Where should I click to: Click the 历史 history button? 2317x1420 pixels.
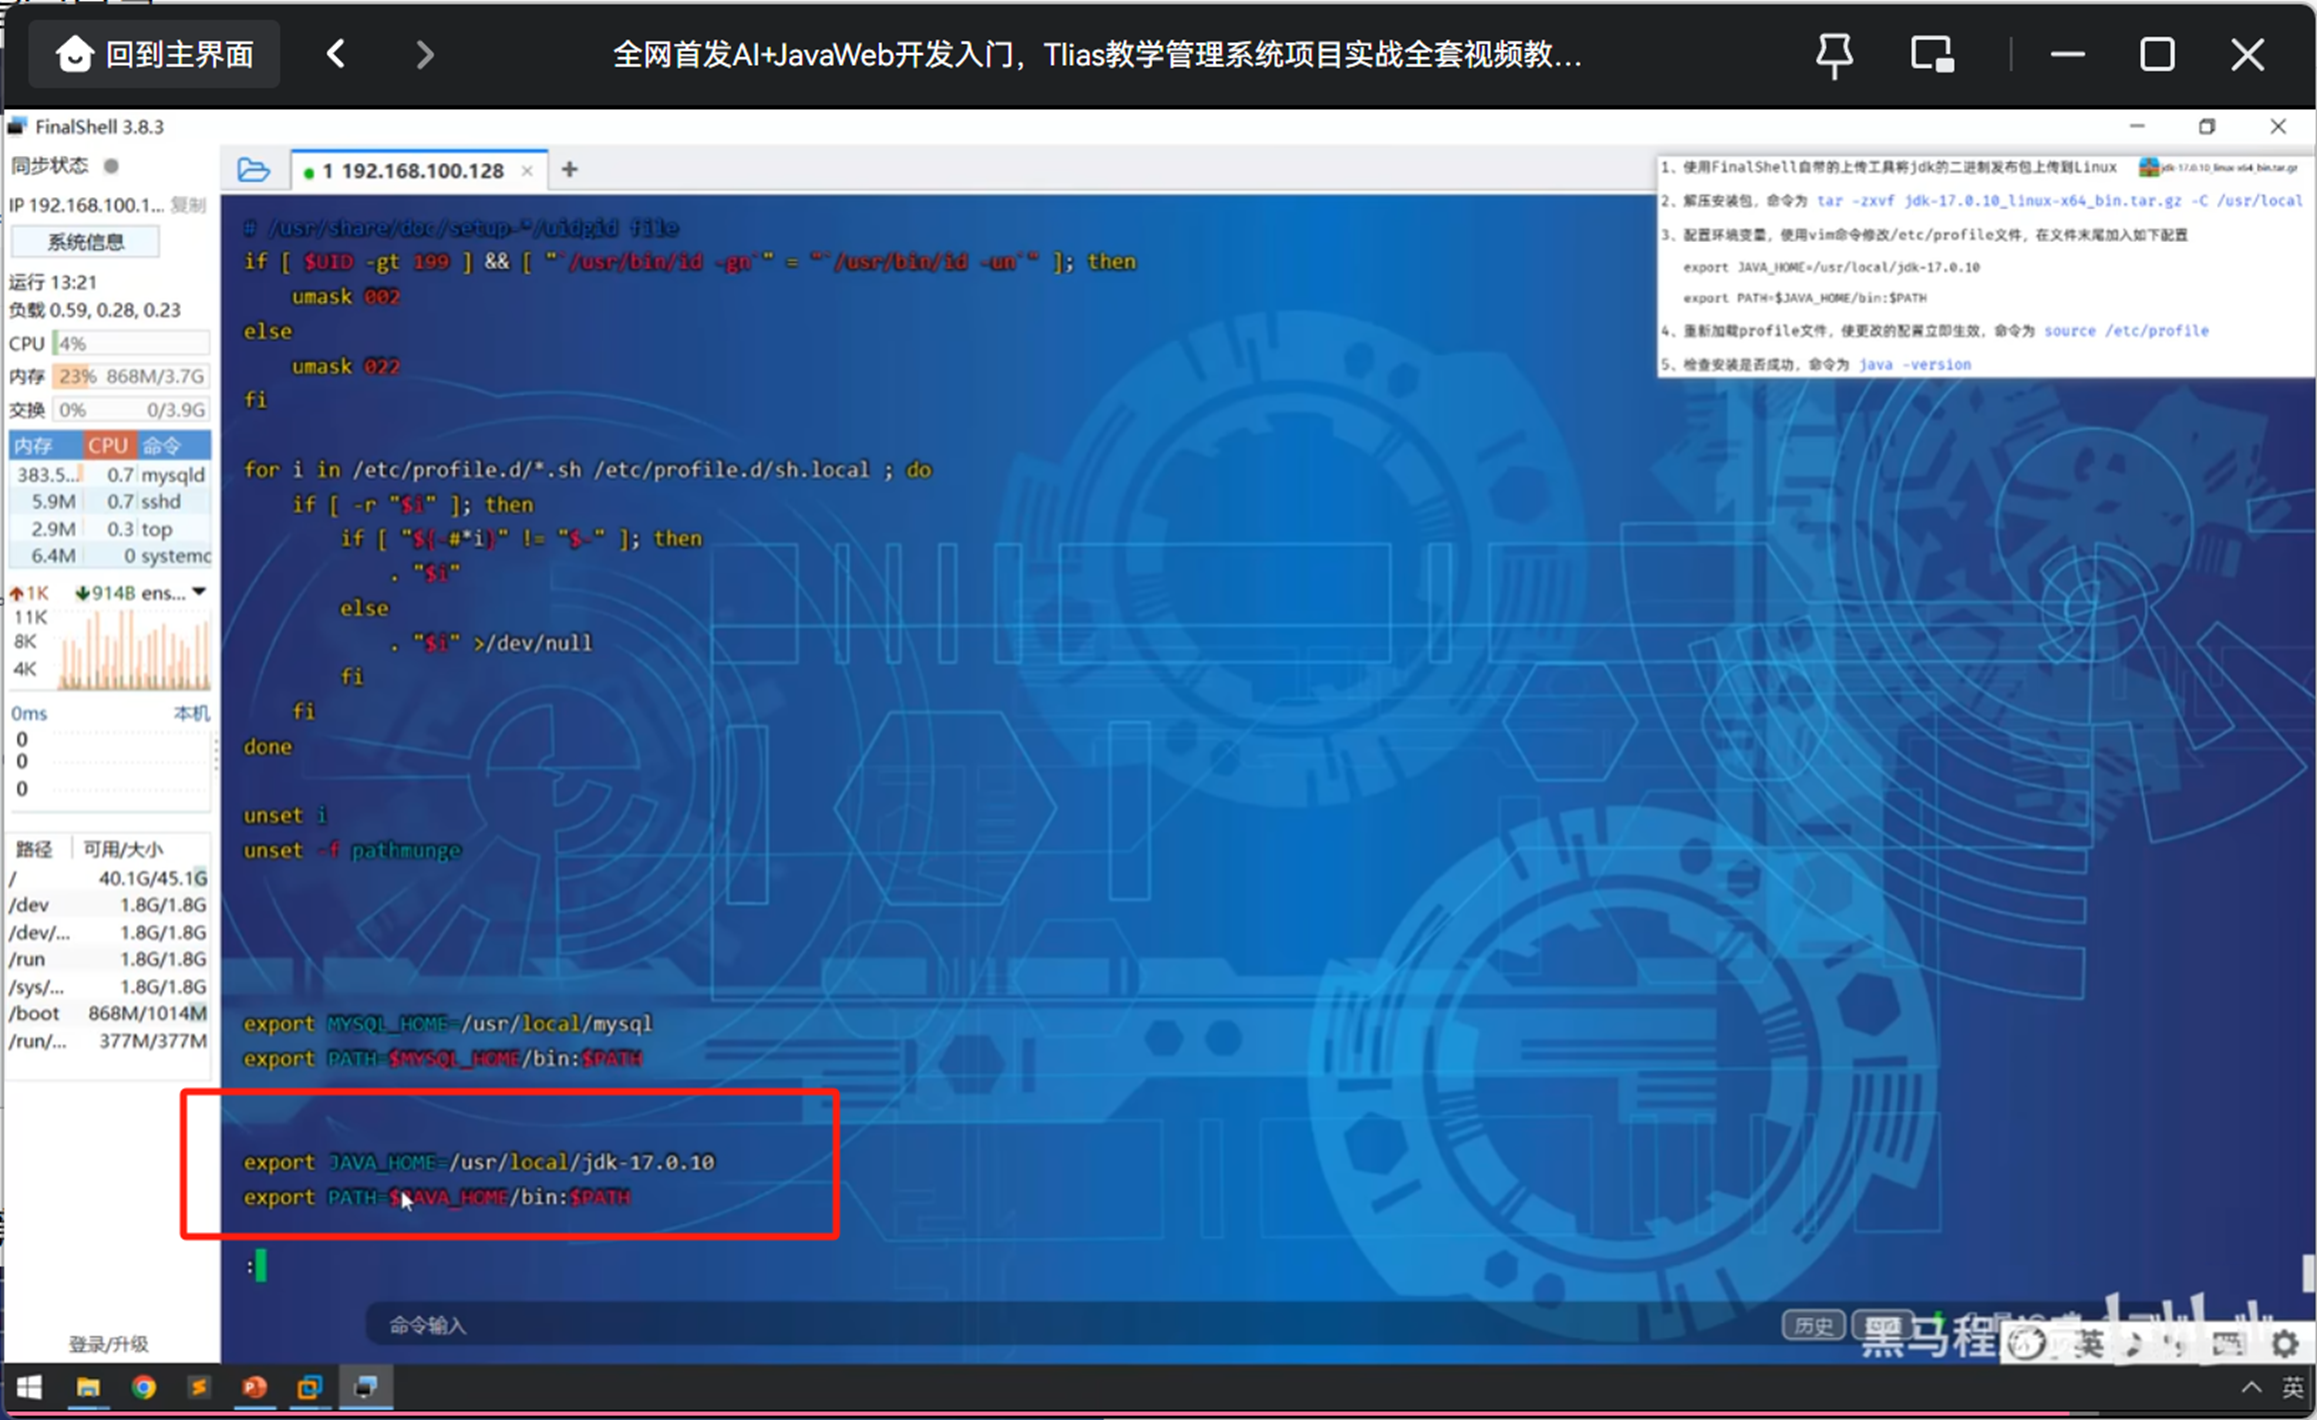click(1813, 1326)
